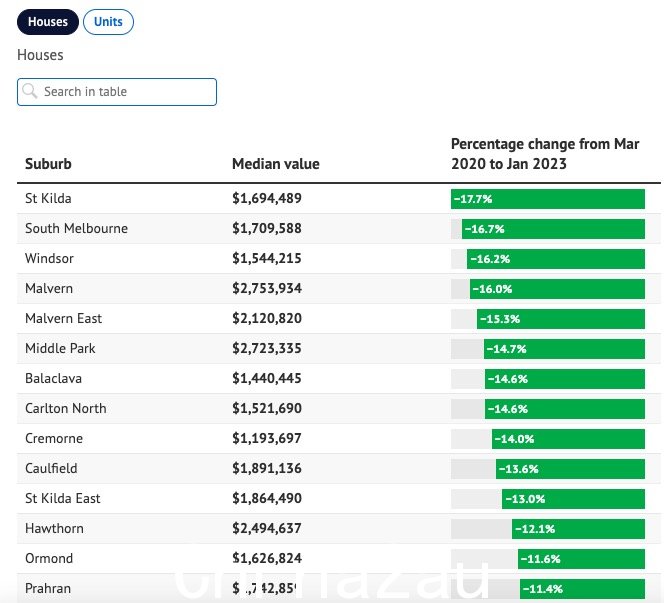This screenshot has width=664, height=603.
Task: Click the median value $1,521,690
Action: pyautogui.click(x=267, y=408)
